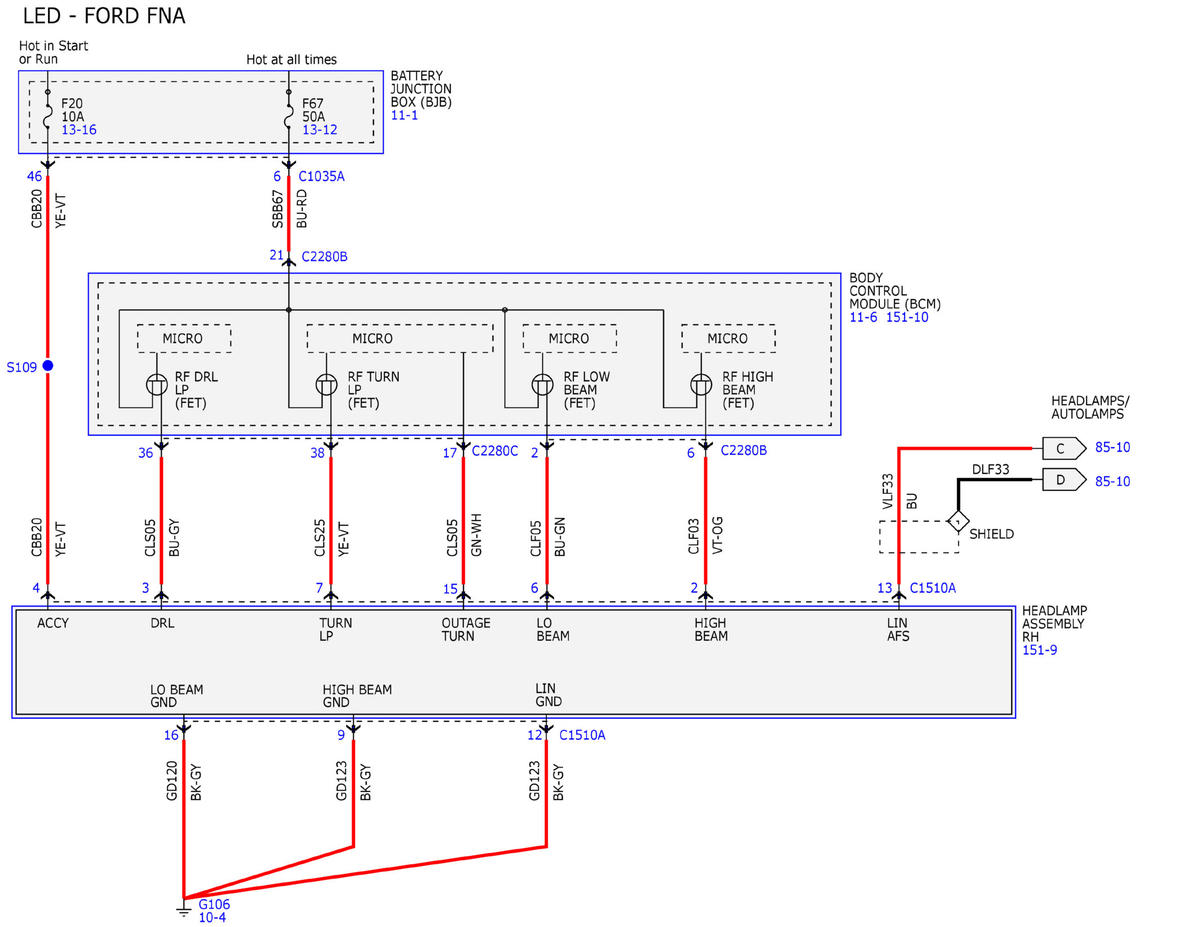Click the S109 splice dot
The height and width of the screenshot is (927, 1200).
[x=48, y=366]
